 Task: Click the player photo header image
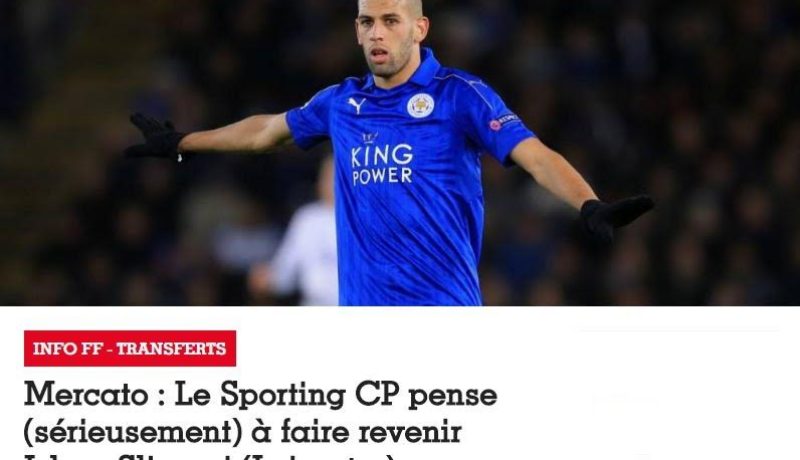click(x=400, y=152)
